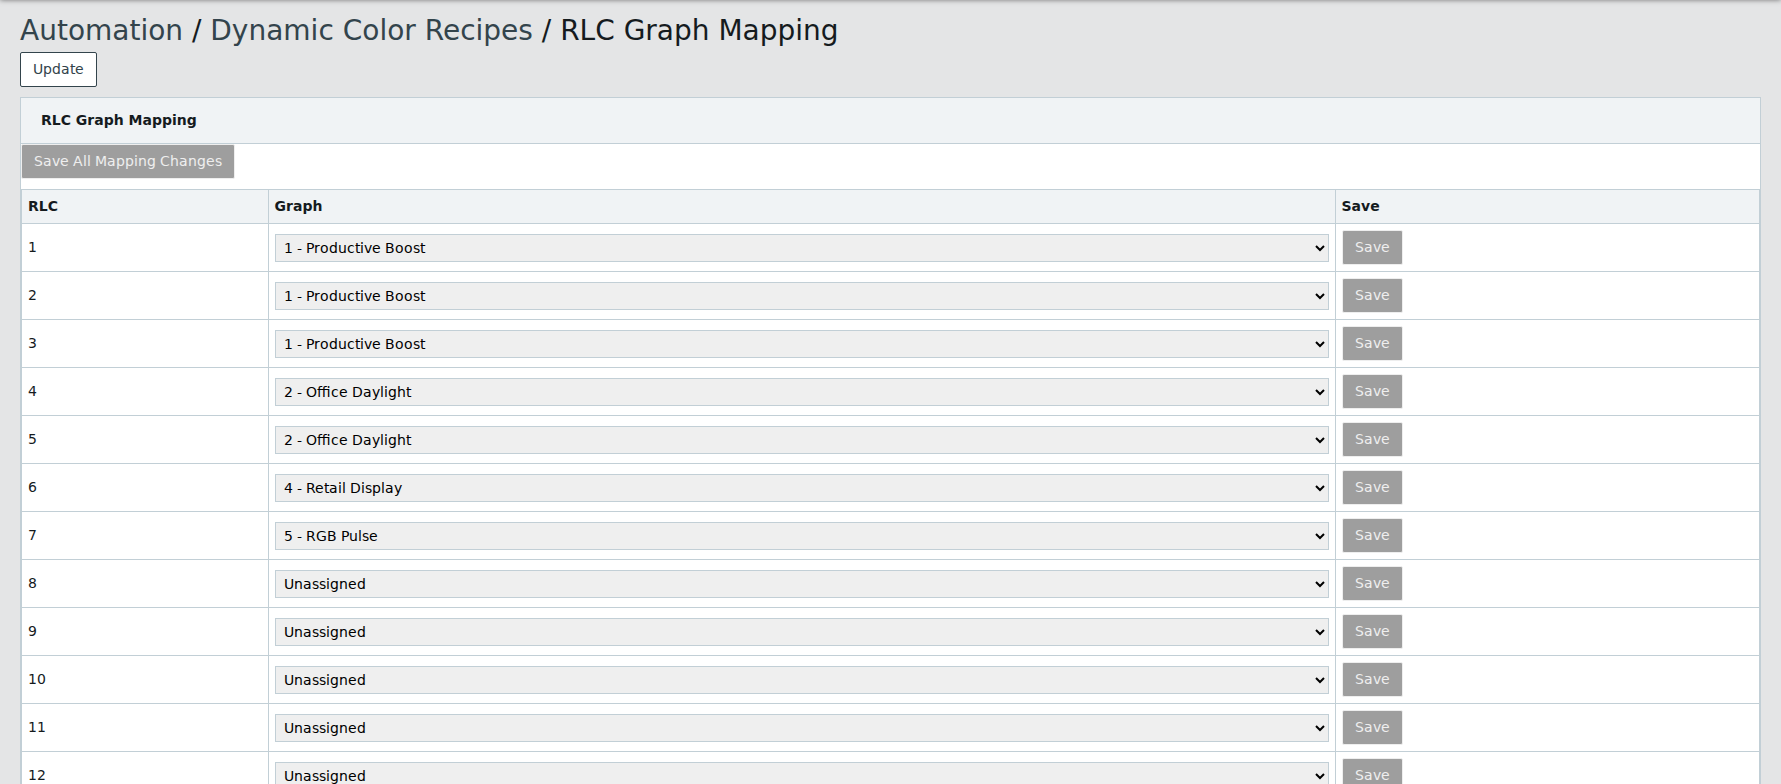Save mapping for RLC 2
This screenshot has height=784, width=1781.
(1372, 295)
